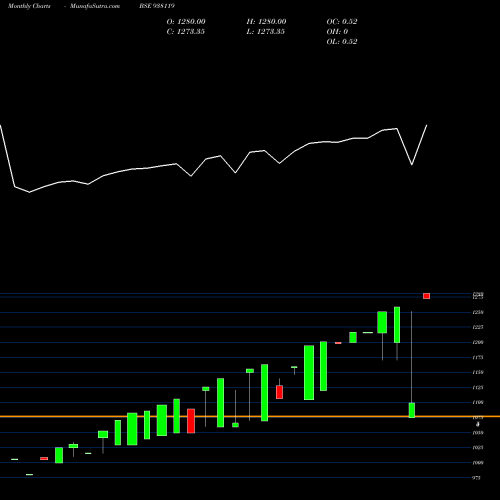
Task: Click the close value "C: 1273.35"
Action: [186, 32]
